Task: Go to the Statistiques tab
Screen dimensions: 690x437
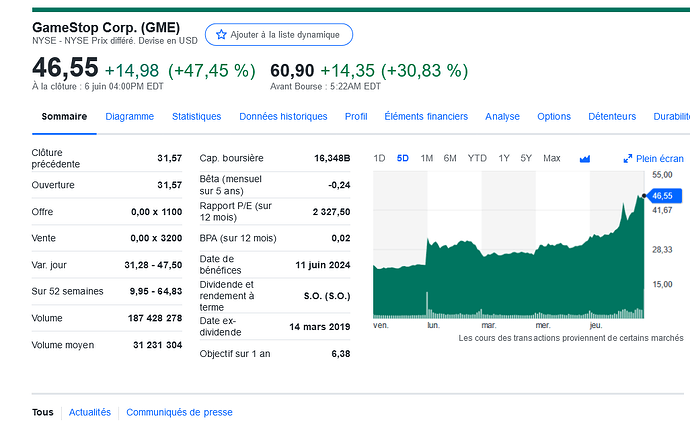Action: point(196,117)
